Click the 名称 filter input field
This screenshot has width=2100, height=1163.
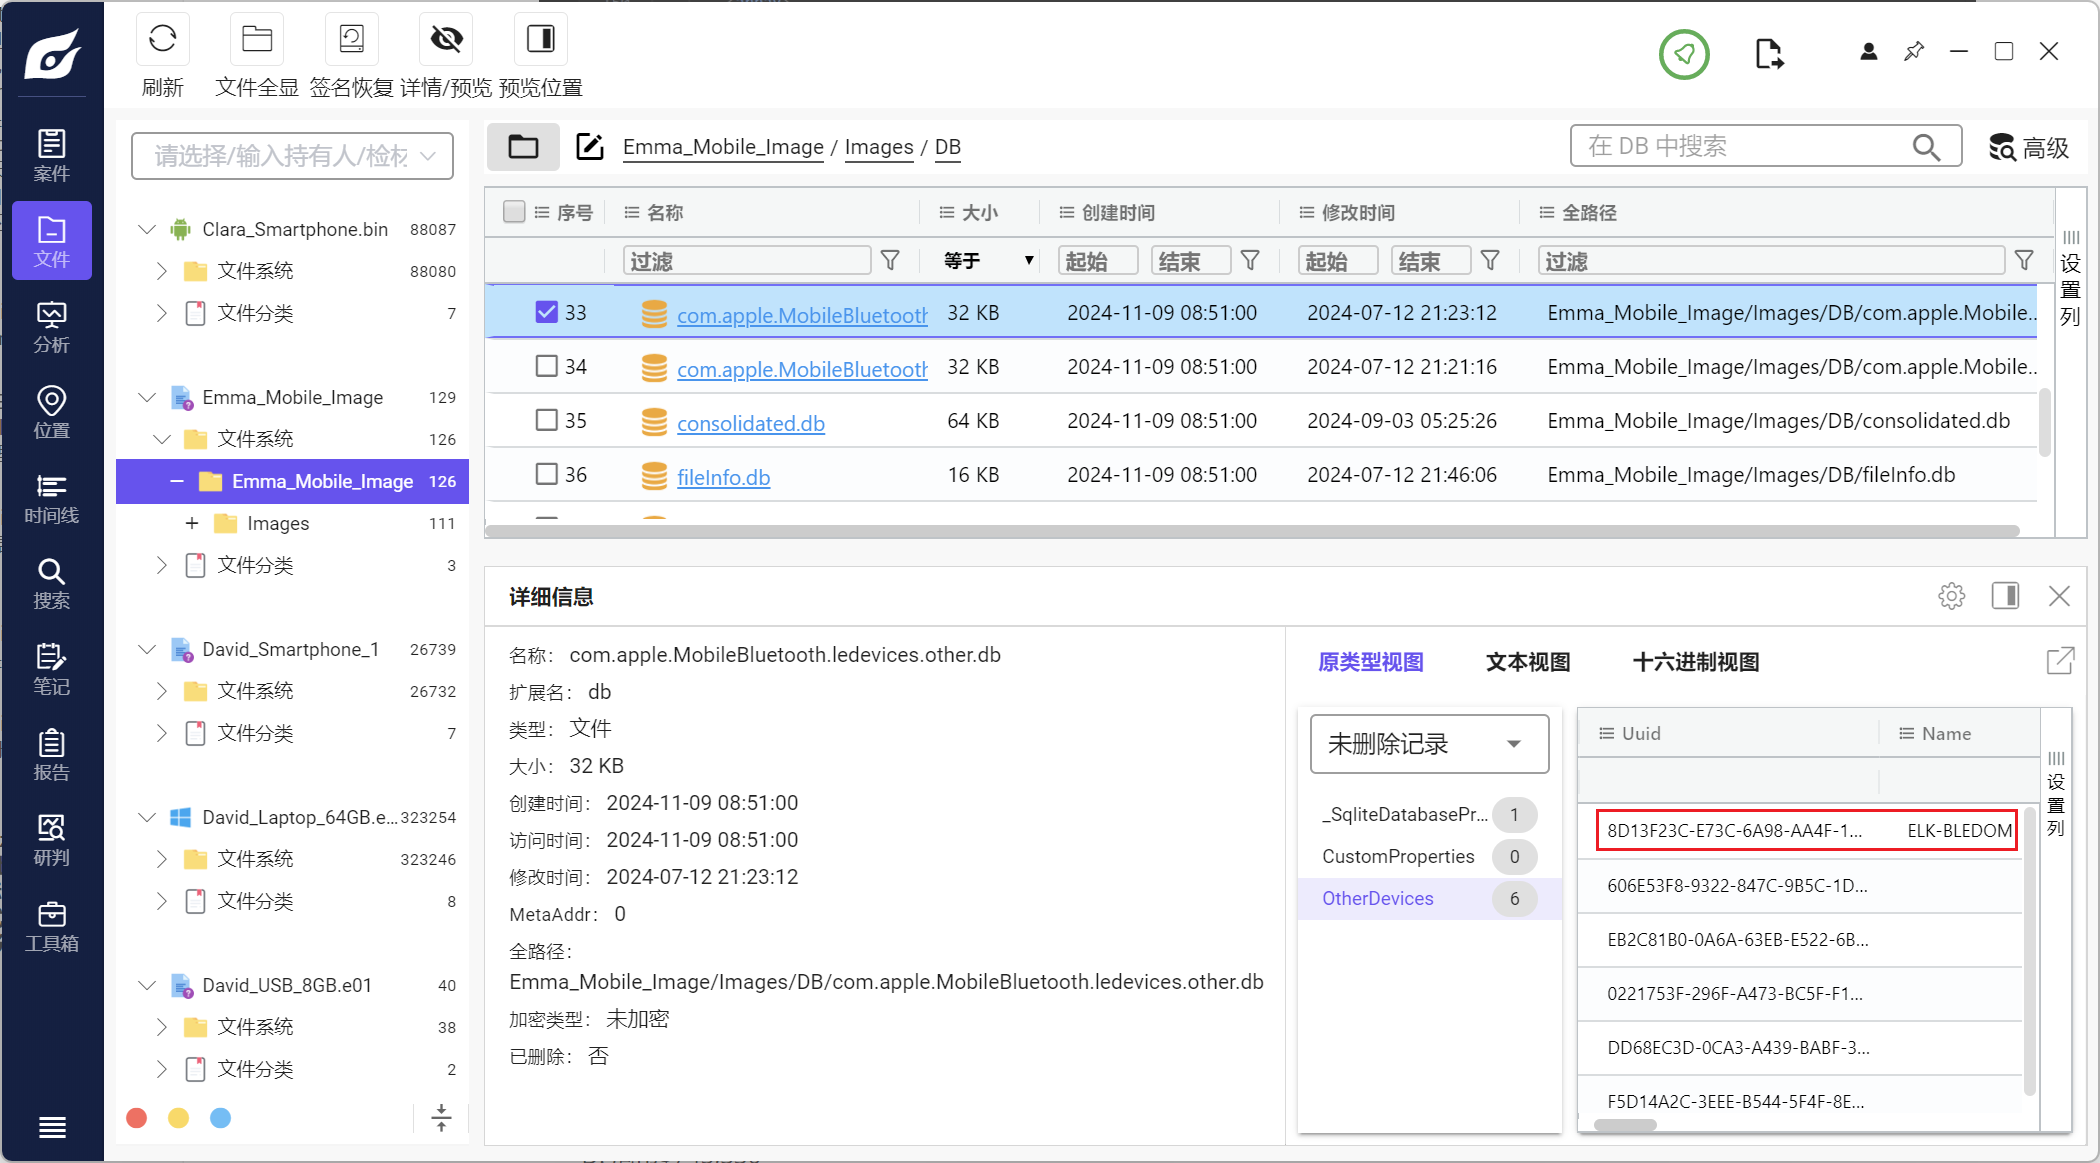(747, 261)
